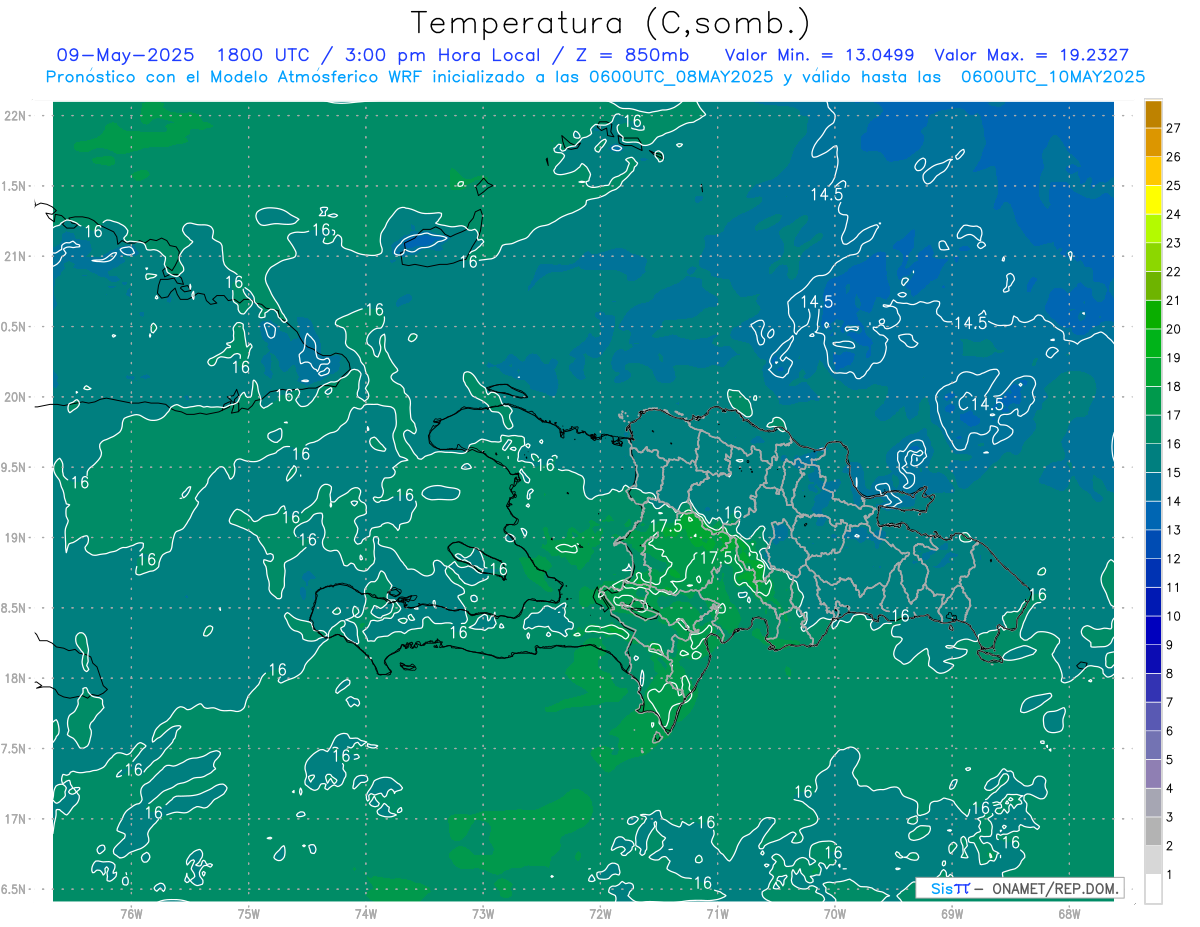Click the 'ONAMET/REP.DOM.' credit label
Screen dimensions: 1200x927
coord(1054,888)
